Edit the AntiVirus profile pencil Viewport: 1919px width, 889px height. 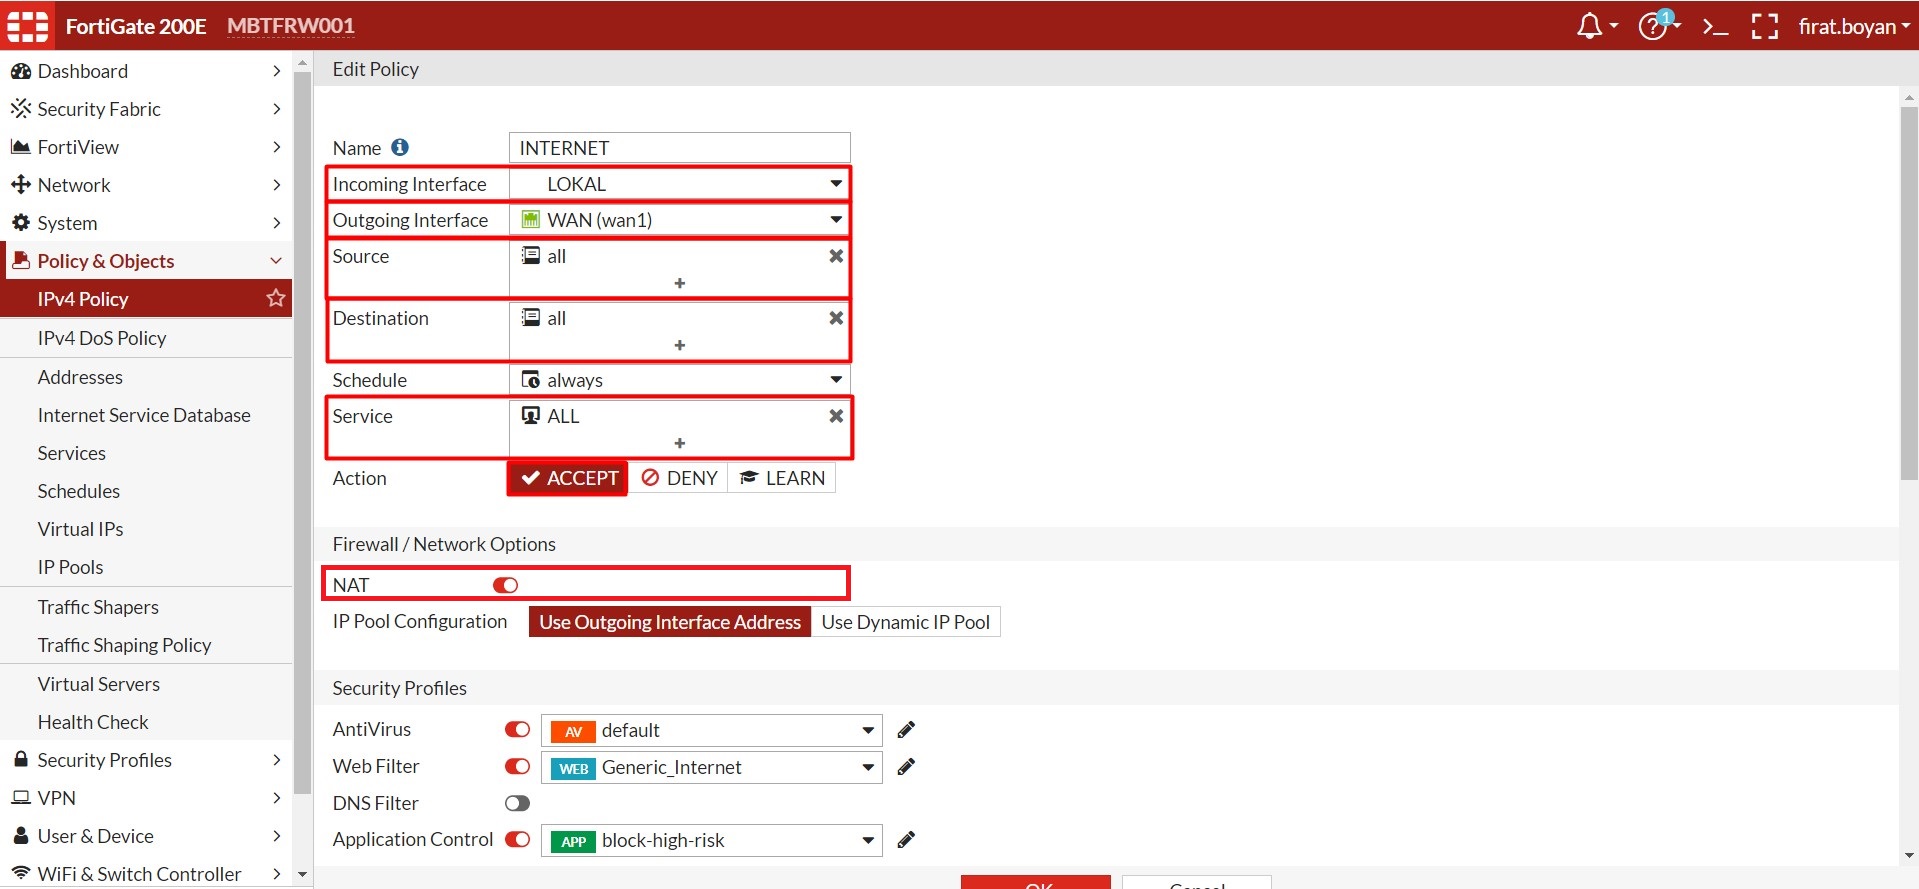[906, 730]
